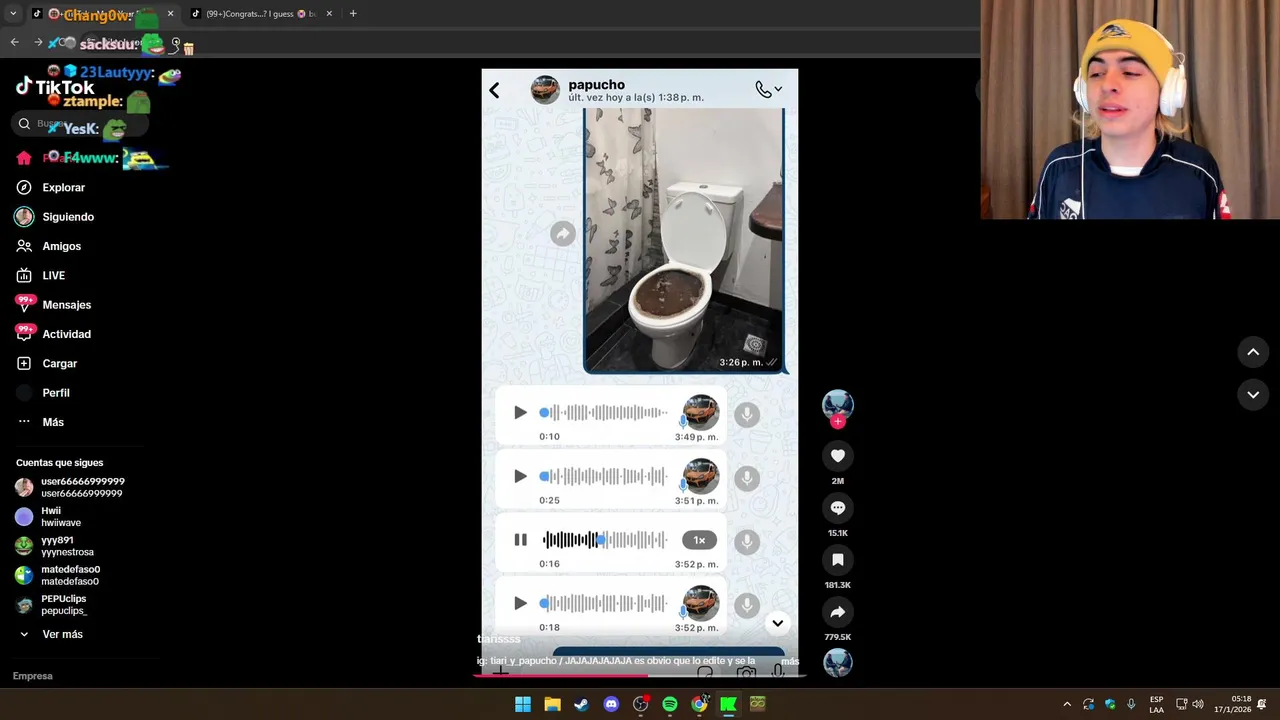Open File Explorer from the taskbar

point(552,704)
